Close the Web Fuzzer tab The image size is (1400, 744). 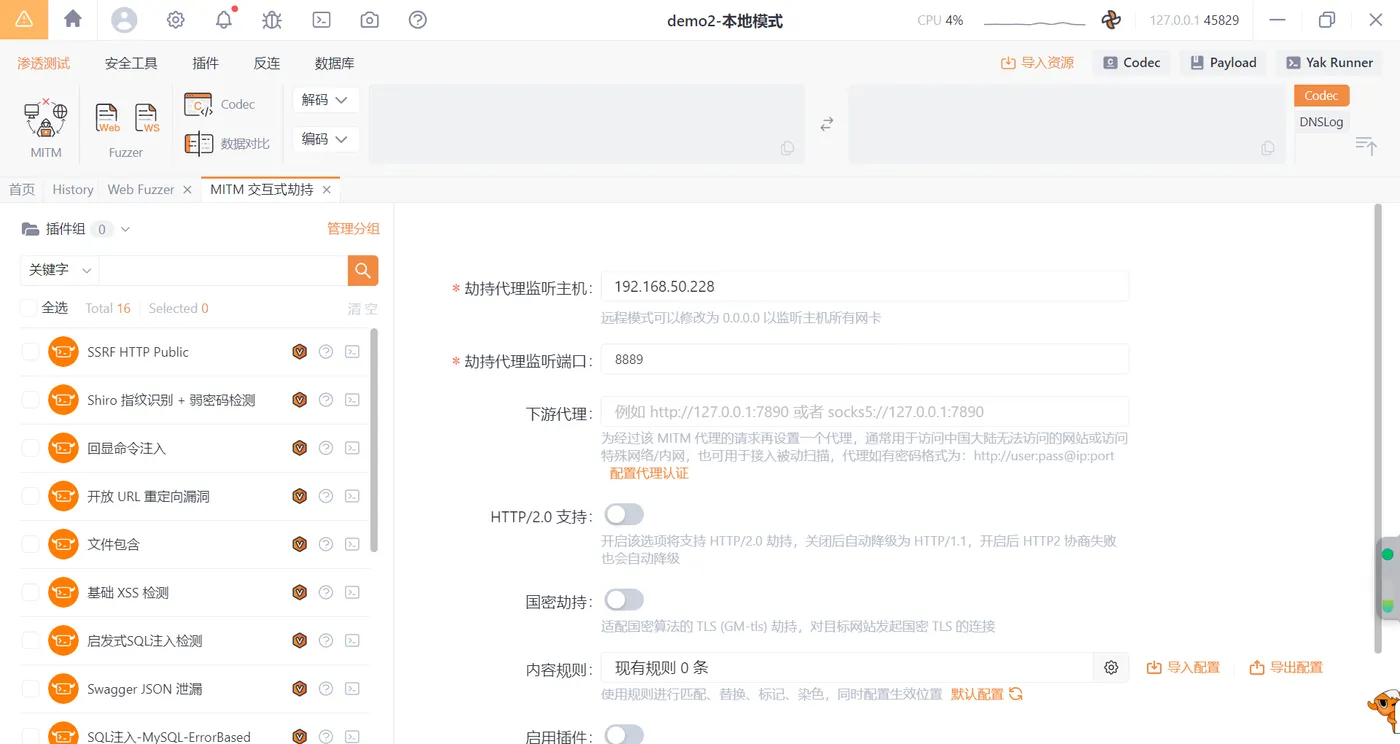pos(187,189)
